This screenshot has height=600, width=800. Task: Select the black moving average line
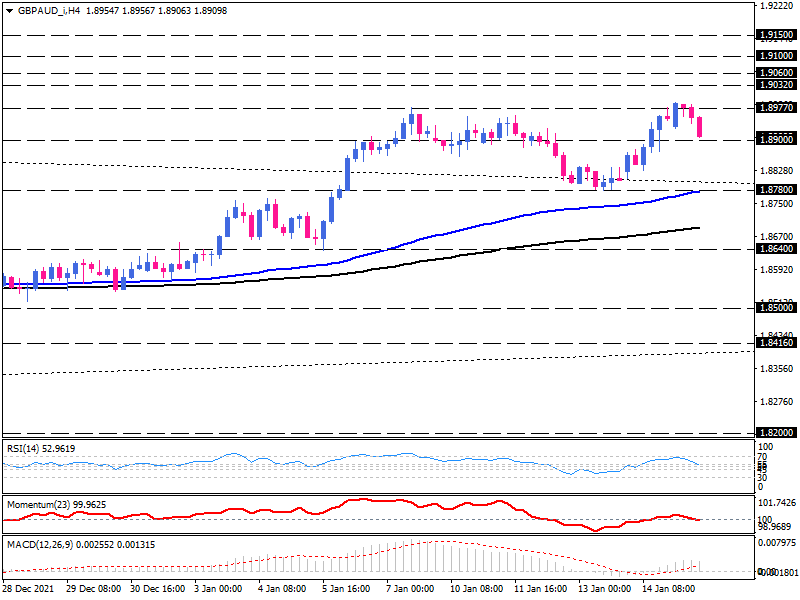(x=500, y=250)
